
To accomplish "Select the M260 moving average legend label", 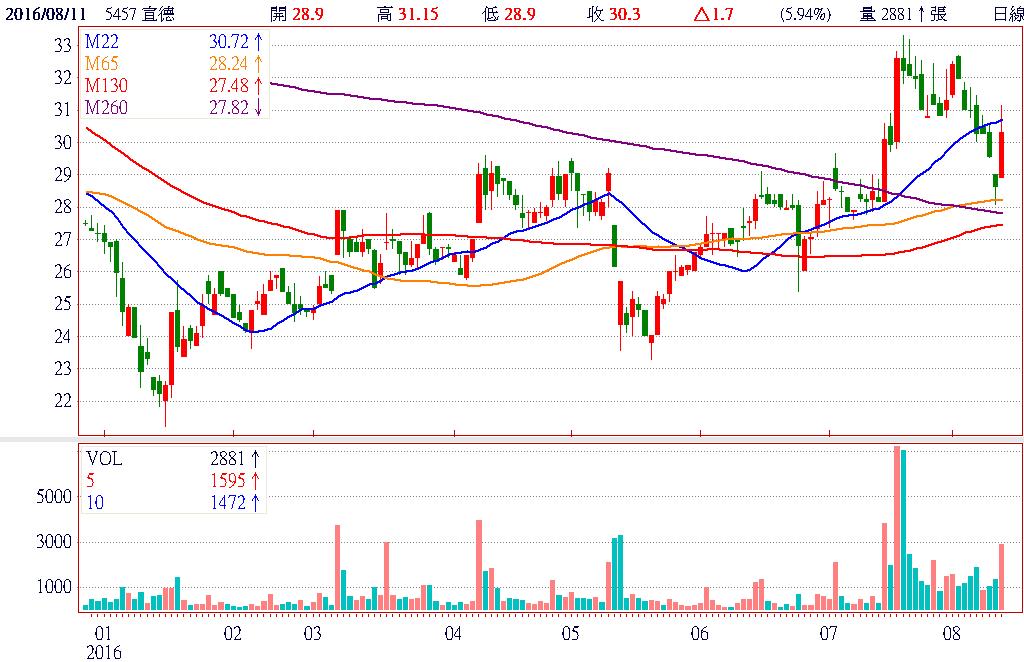I will (106, 108).
